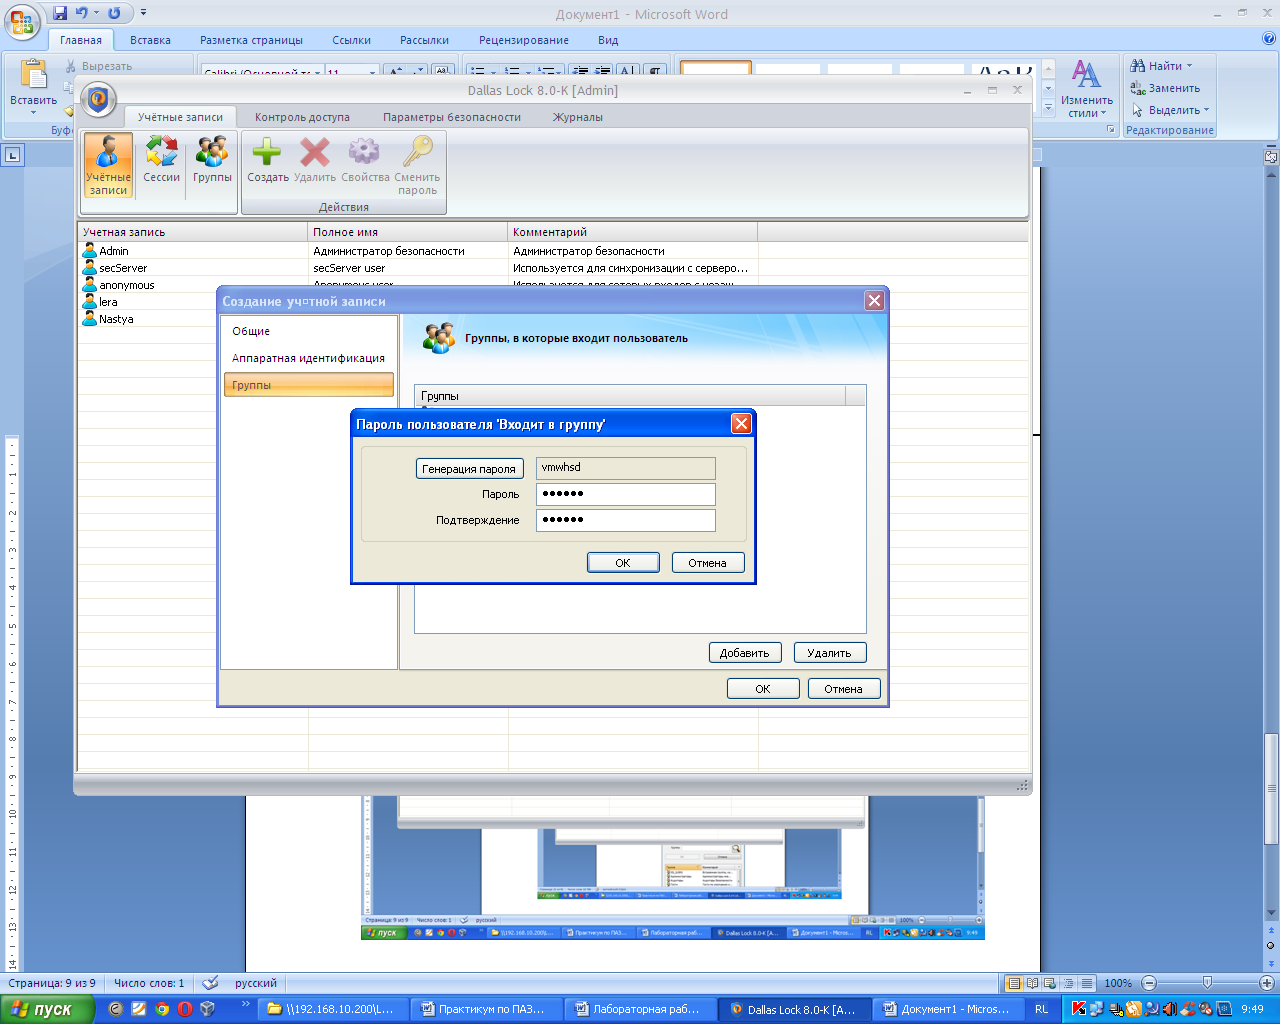Click the Комментарий column header
This screenshot has height=1024, width=1280.
point(633,232)
